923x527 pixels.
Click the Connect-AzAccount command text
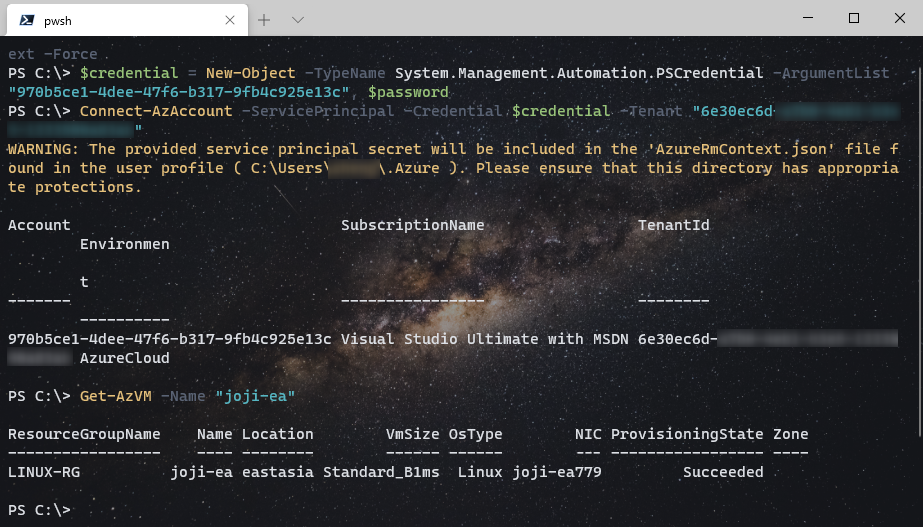(156, 111)
